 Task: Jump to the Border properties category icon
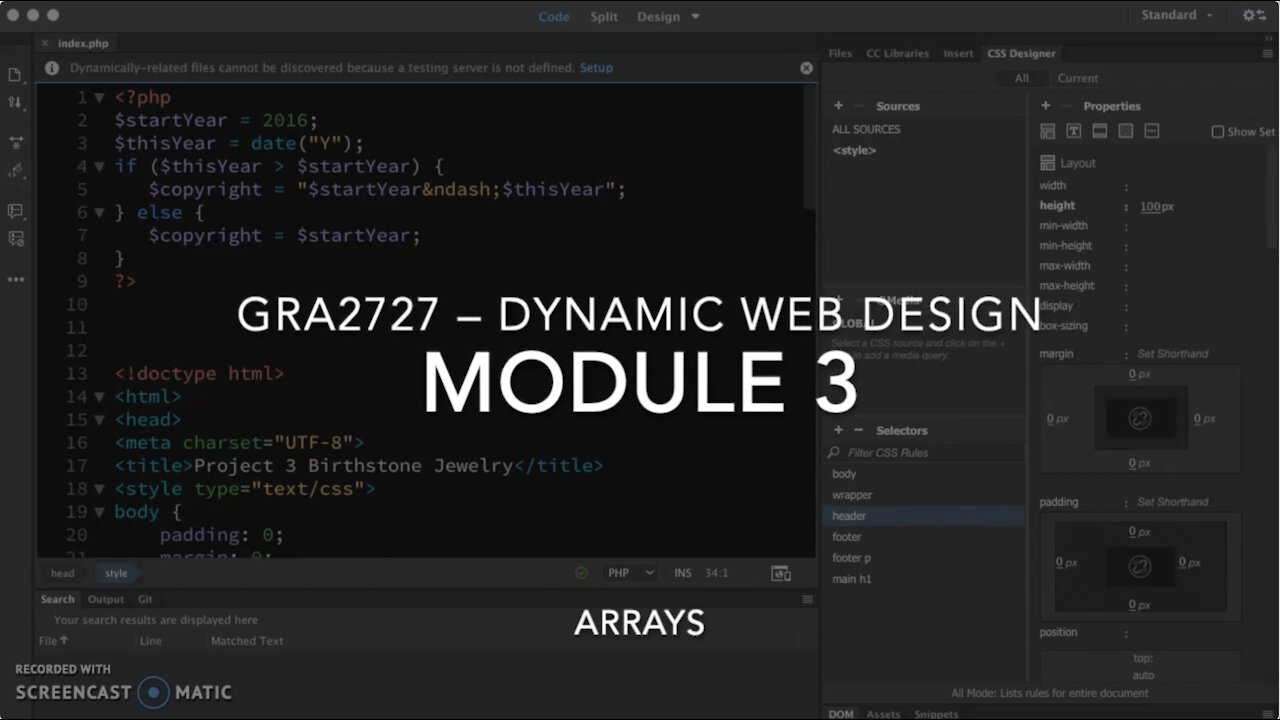tap(1099, 131)
